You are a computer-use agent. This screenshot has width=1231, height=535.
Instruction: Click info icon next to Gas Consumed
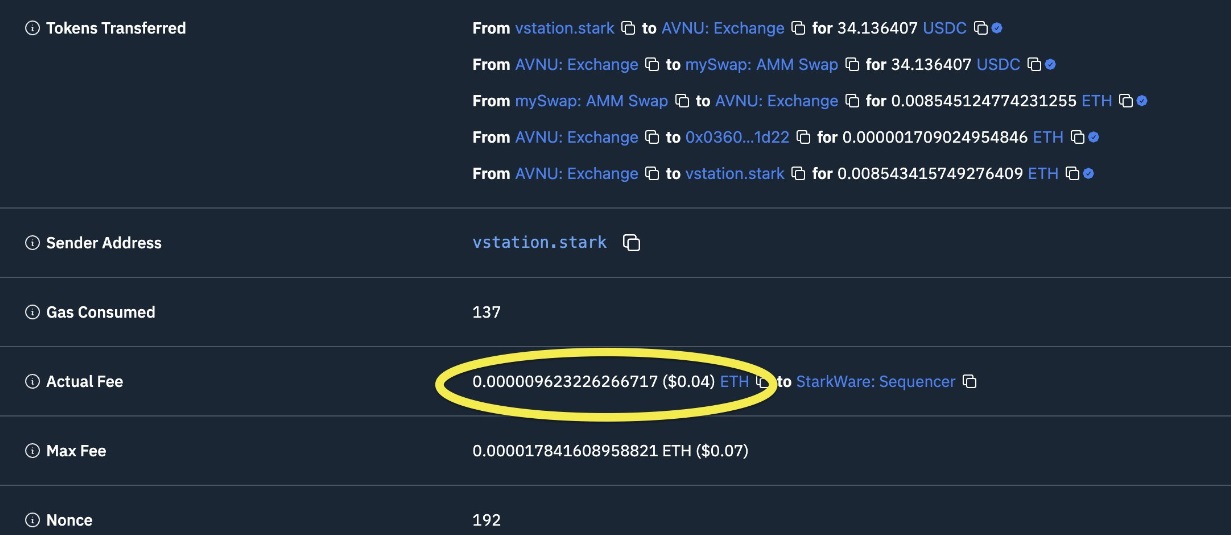click(32, 313)
